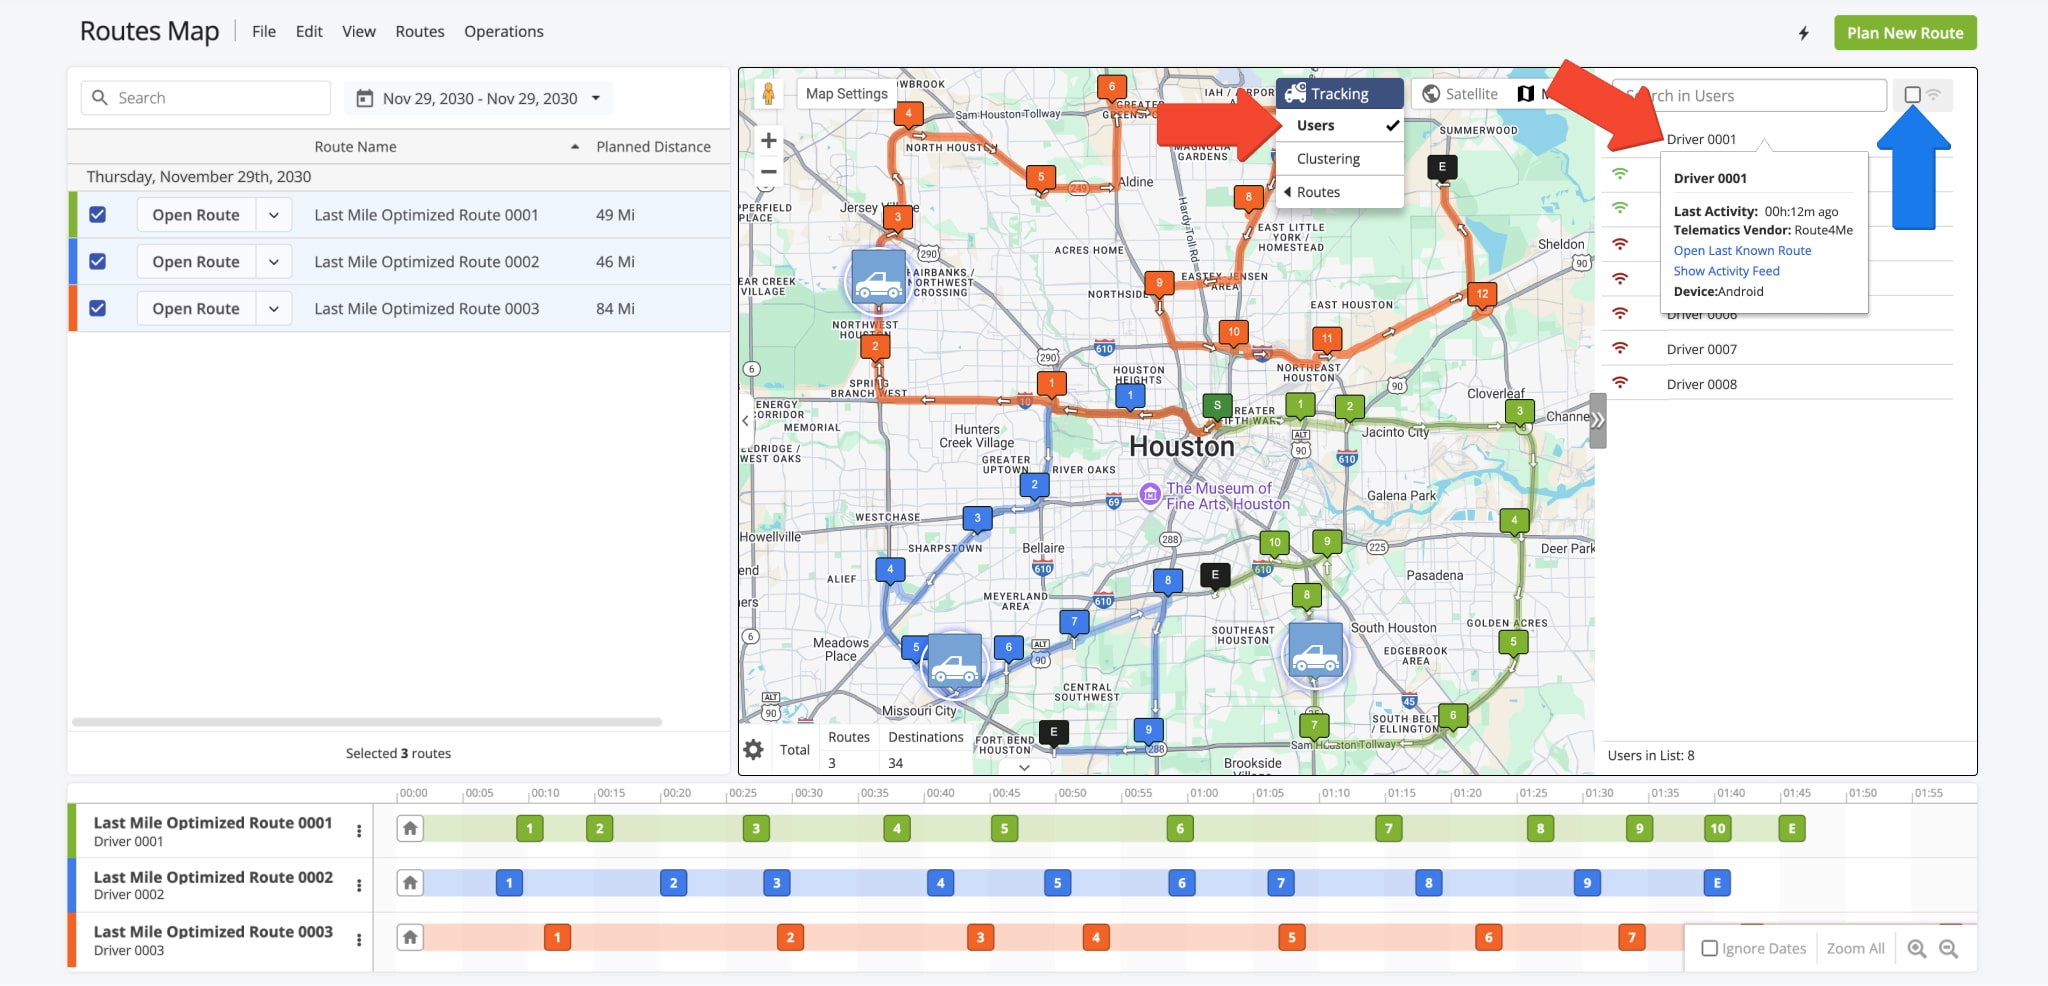Uncheck Last Mile Optimized Route 0002 checkbox
The height and width of the screenshot is (986, 2048).
(x=97, y=261)
